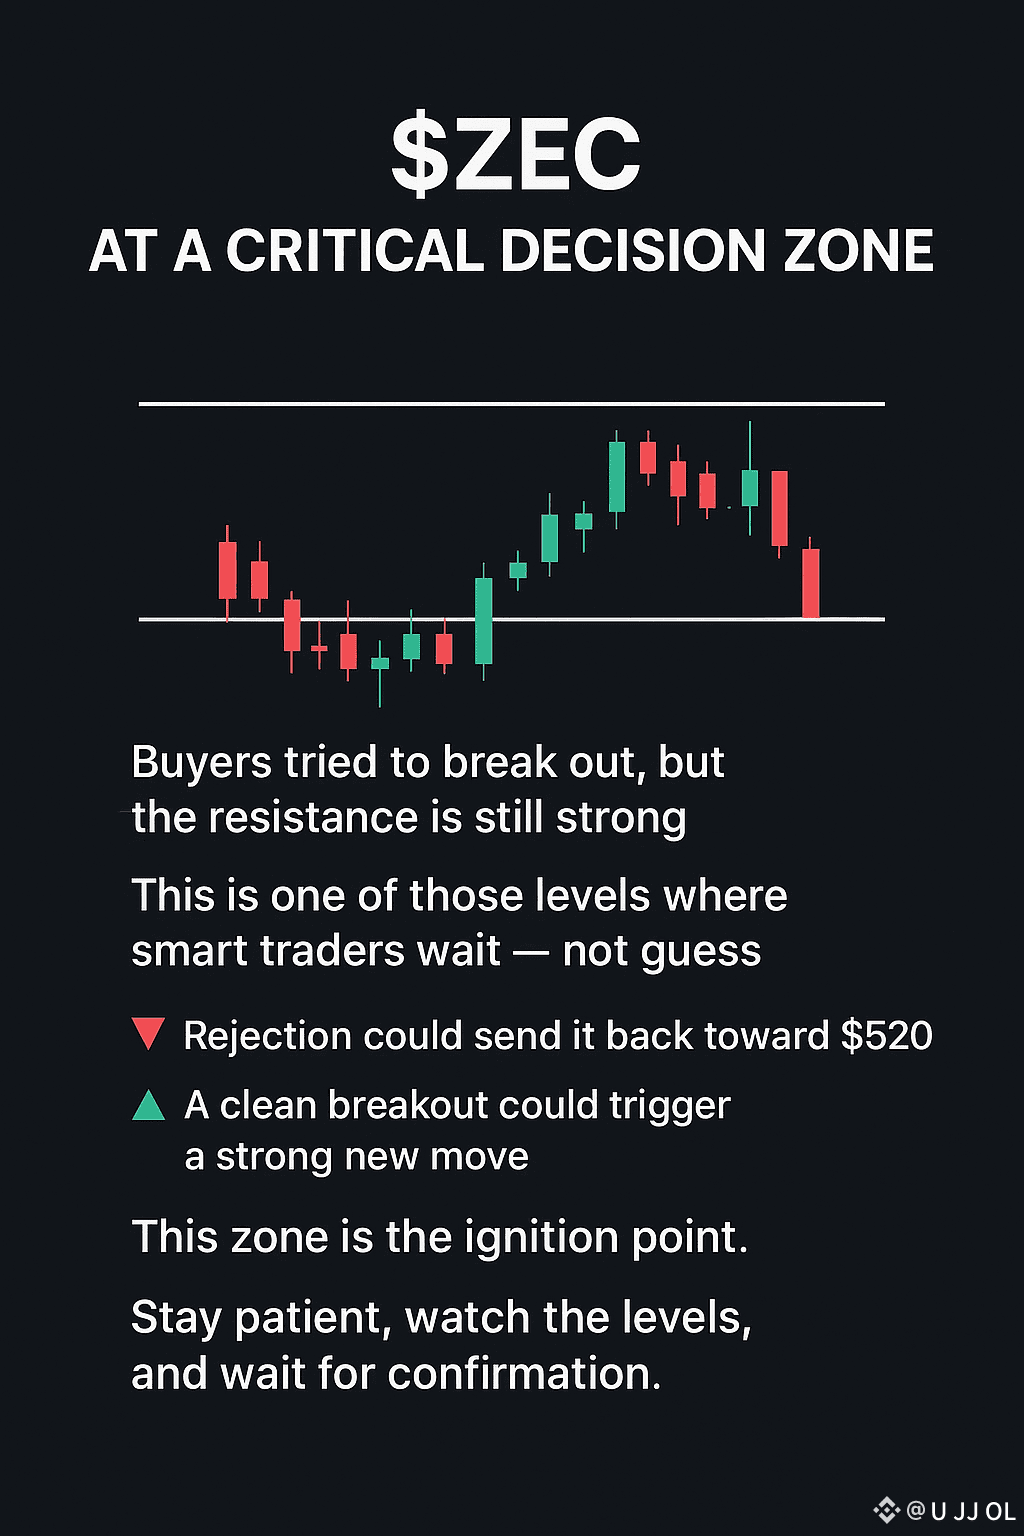The image size is (1024, 1536).
Task: Select the last red candle touching support line
Action: pyautogui.click(x=811, y=580)
